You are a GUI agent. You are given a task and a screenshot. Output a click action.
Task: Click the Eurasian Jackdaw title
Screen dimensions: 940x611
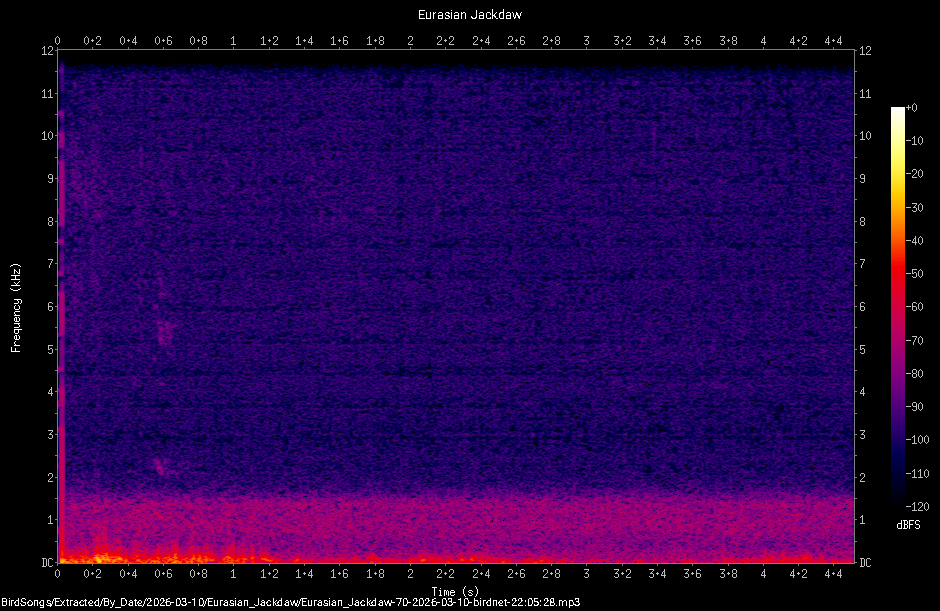tap(470, 14)
